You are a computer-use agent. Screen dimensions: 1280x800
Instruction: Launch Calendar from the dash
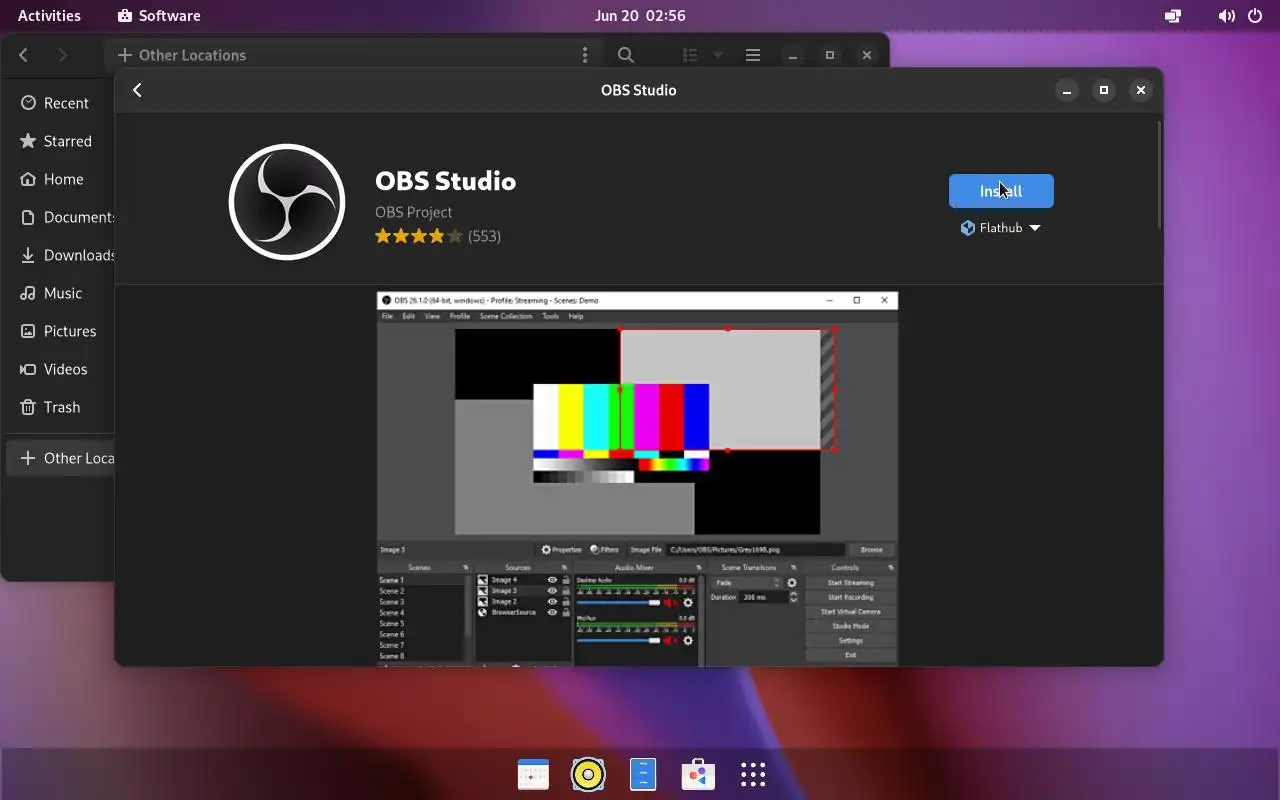pos(533,774)
